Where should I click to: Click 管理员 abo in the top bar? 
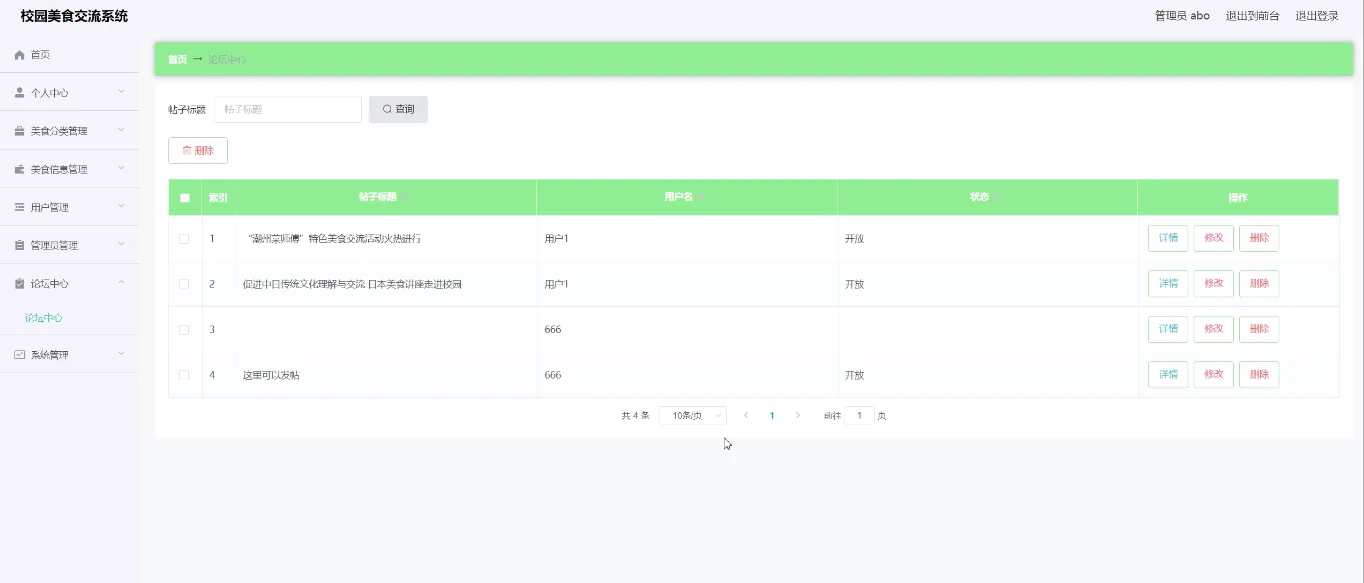tap(1182, 16)
